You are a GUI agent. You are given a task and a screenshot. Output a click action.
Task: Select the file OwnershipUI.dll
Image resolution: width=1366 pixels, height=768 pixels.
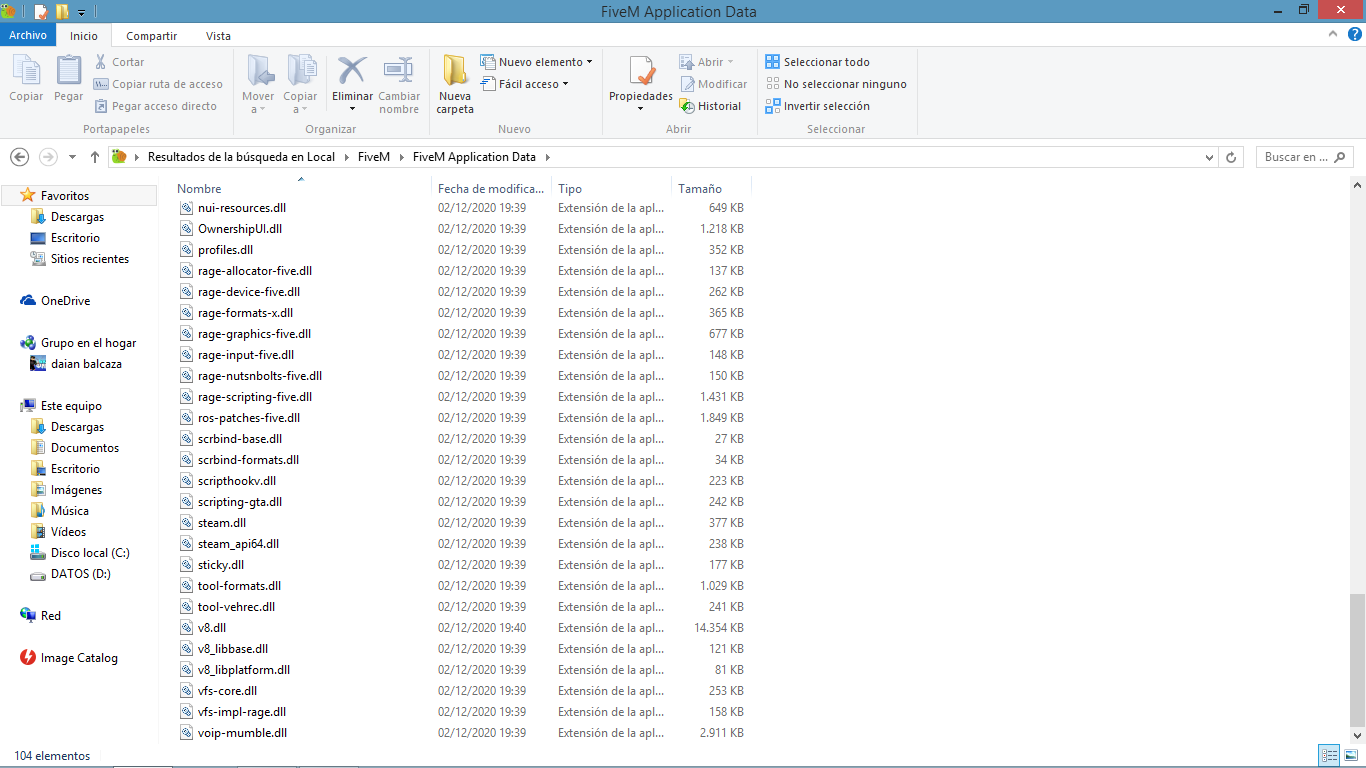point(239,229)
